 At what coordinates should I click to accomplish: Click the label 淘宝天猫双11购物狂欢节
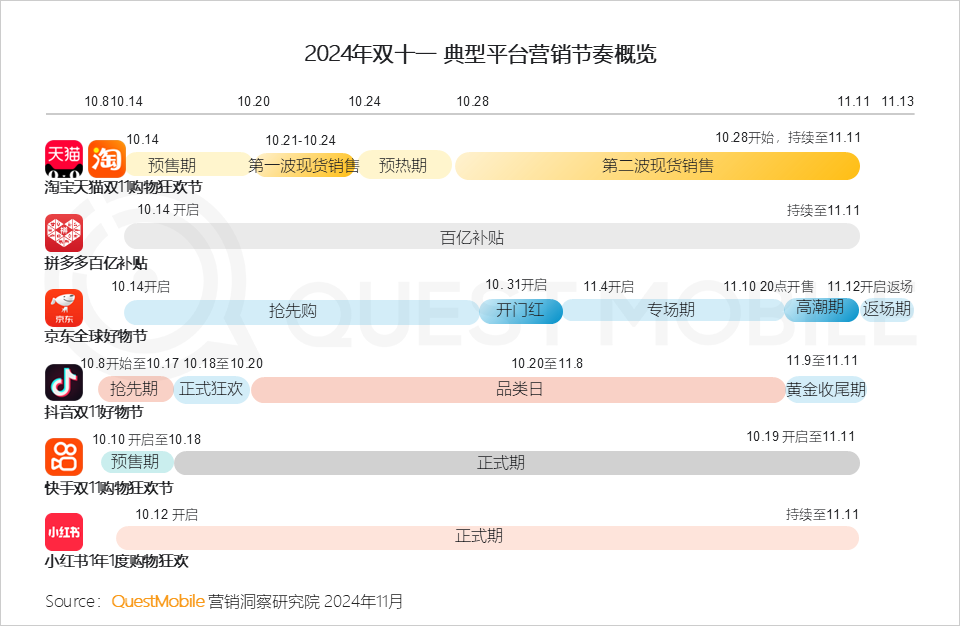[123, 187]
